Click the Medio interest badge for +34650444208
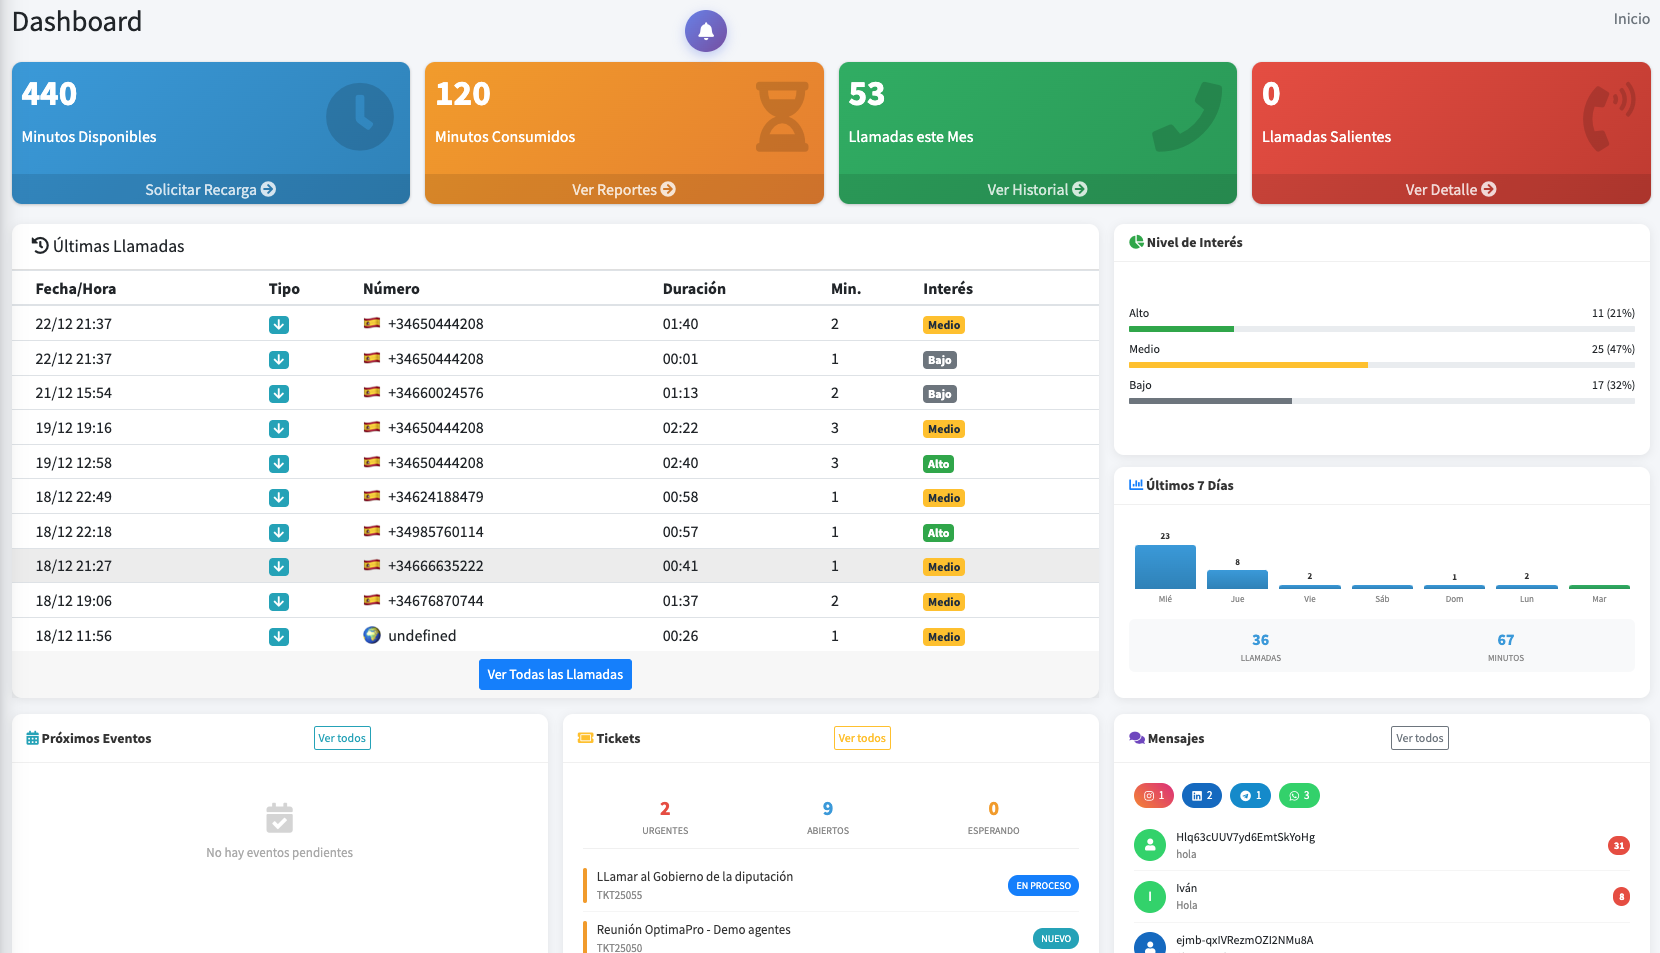The height and width of the screenshot is (953, 1660). [x=943, y=324]
